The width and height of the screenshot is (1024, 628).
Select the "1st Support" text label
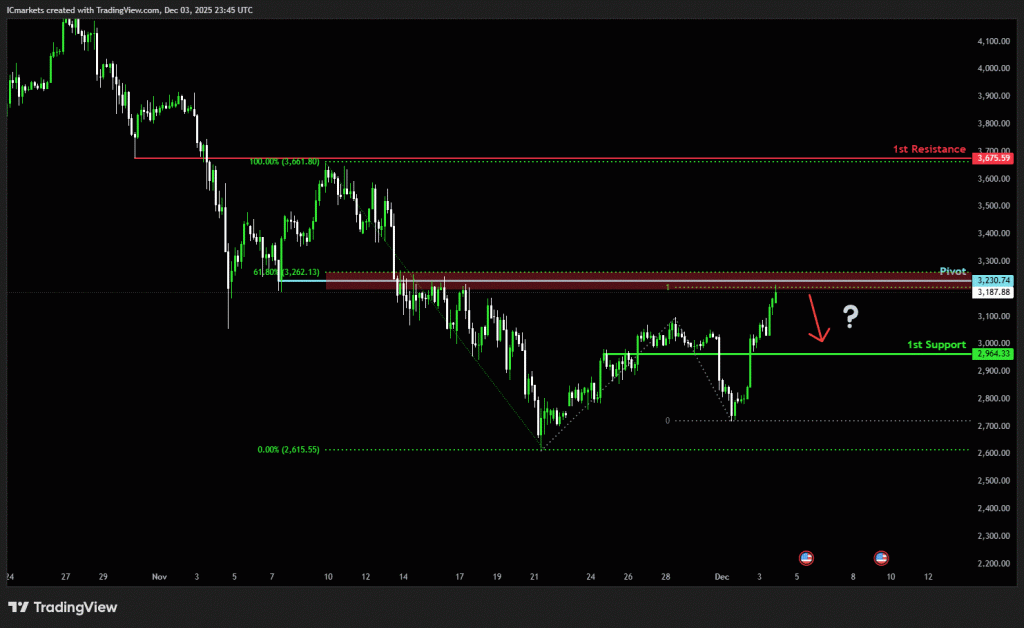click(x=936, y=345)
